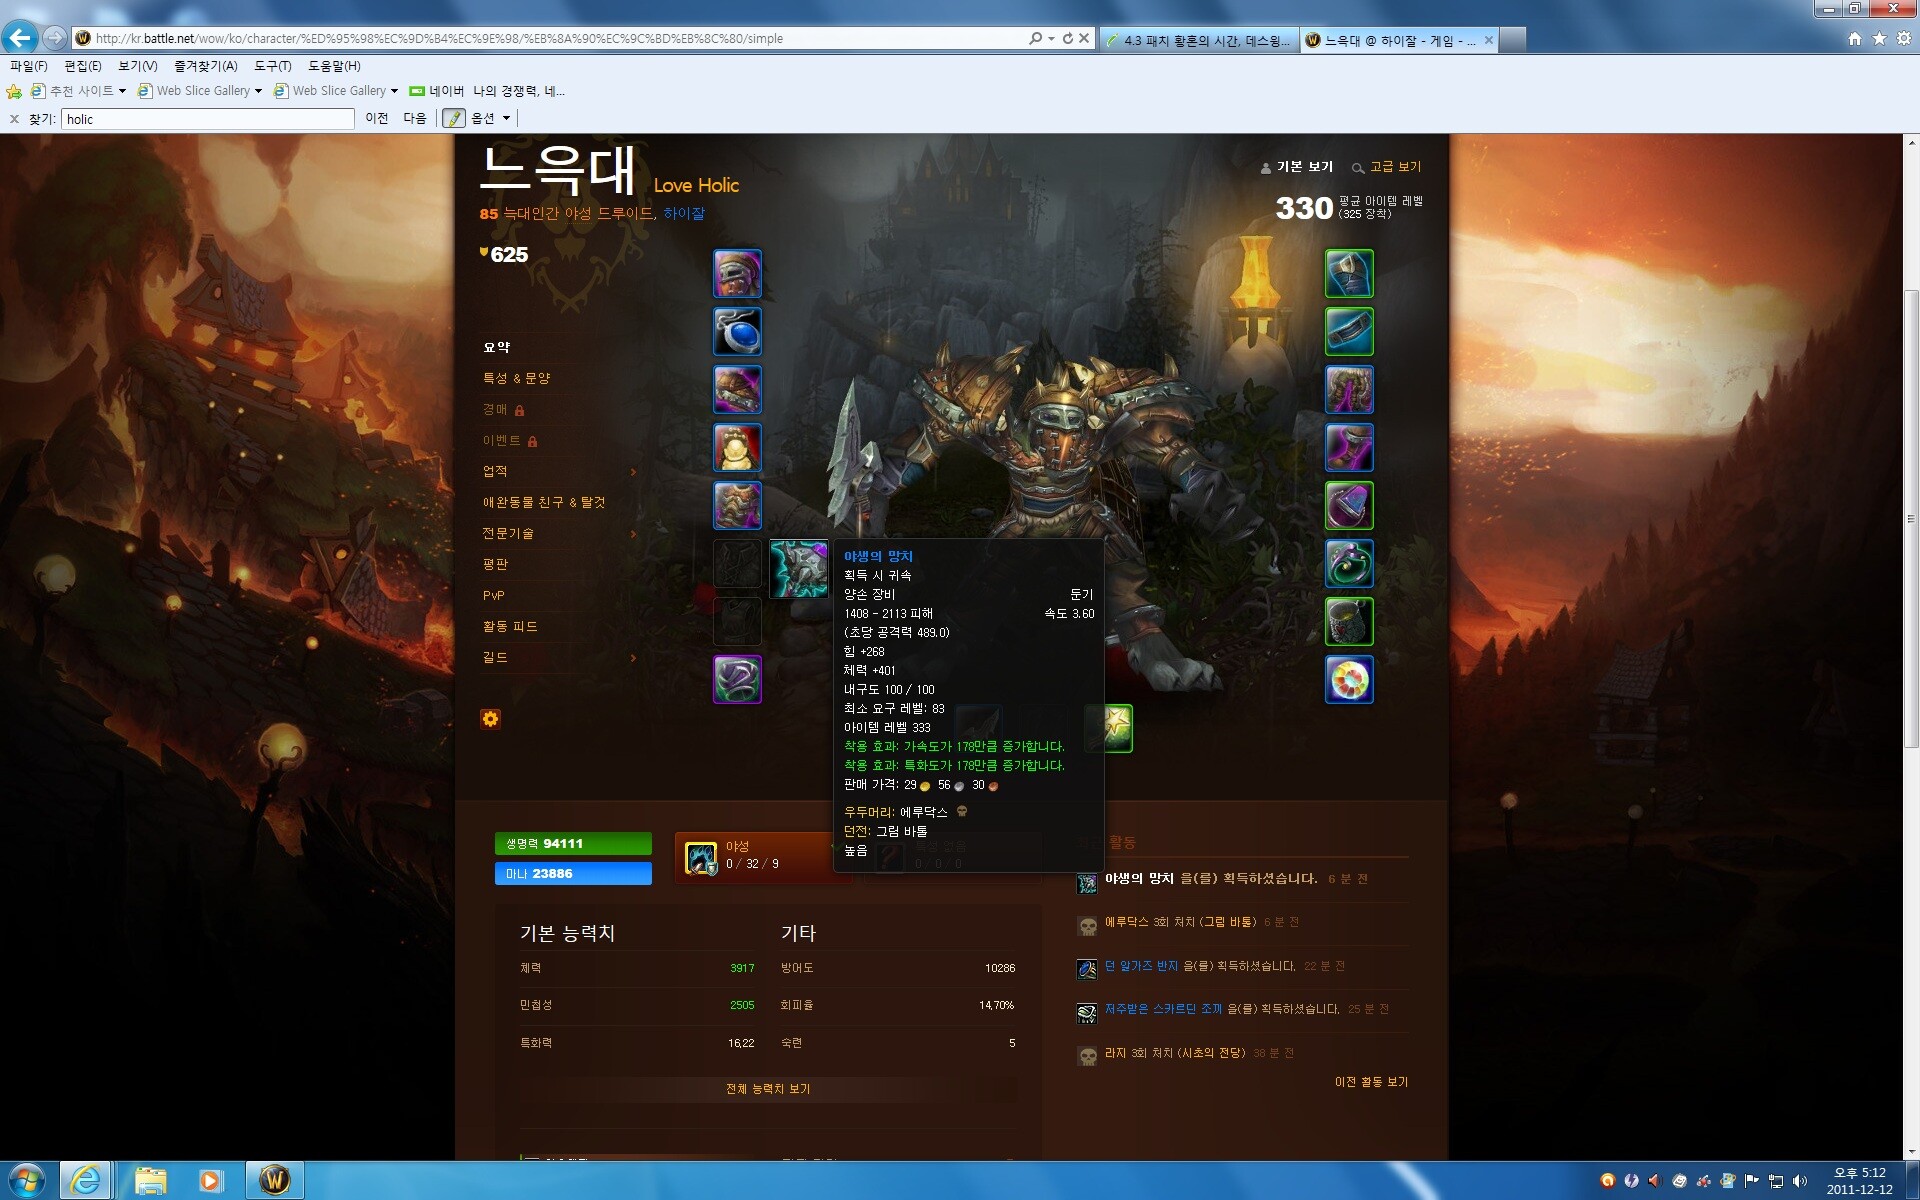This screenshot has height=1200, width=1920.
Task: Click the shoulder armor equipment slot icon
Action: pos(737,390)
